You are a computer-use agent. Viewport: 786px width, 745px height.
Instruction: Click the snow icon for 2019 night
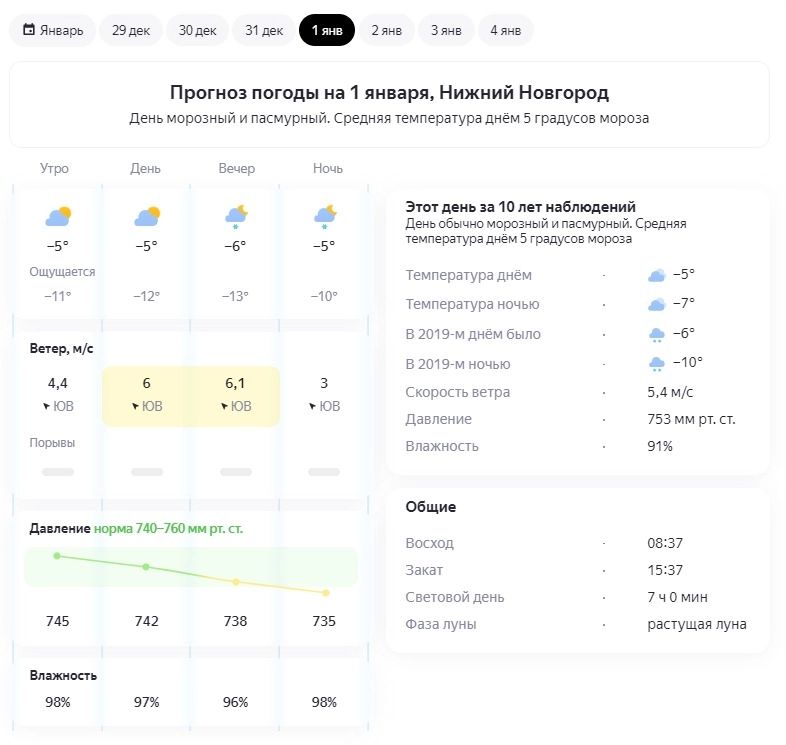(x=657, y=364)
